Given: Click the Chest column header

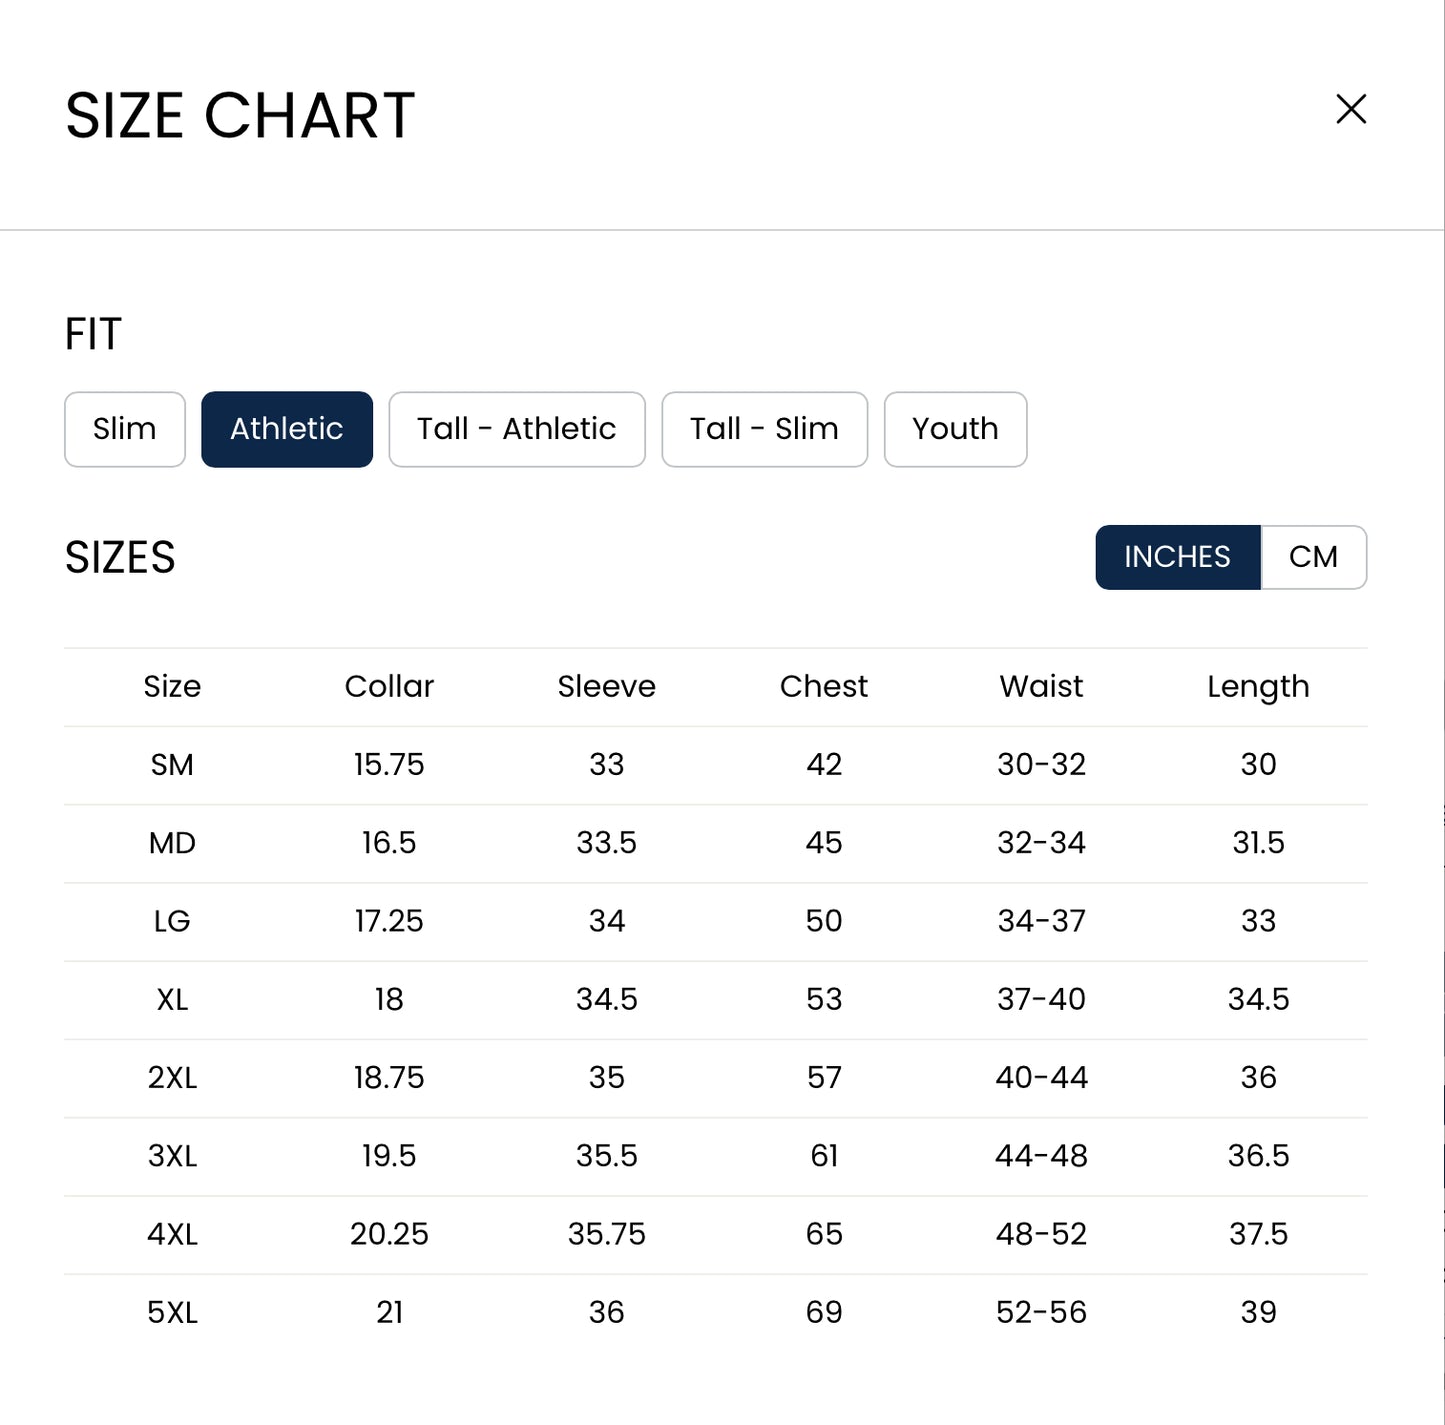Looking at the screenshot, I should coord(824,686).
